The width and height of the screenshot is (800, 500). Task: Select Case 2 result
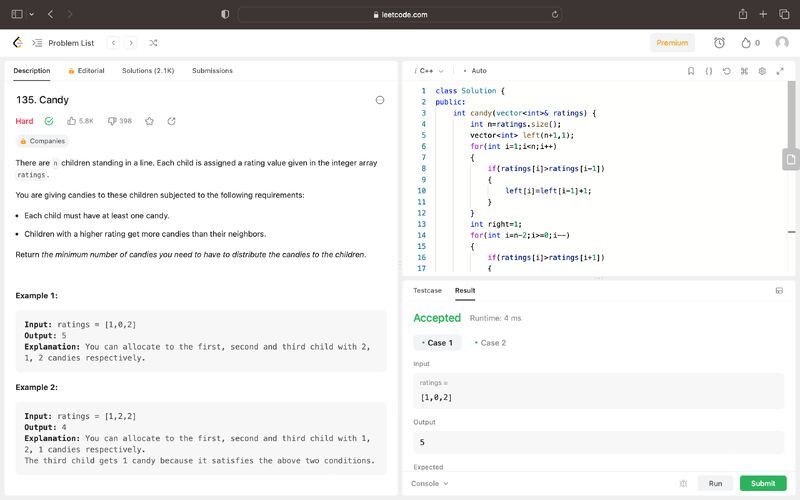tap(490, 343)
